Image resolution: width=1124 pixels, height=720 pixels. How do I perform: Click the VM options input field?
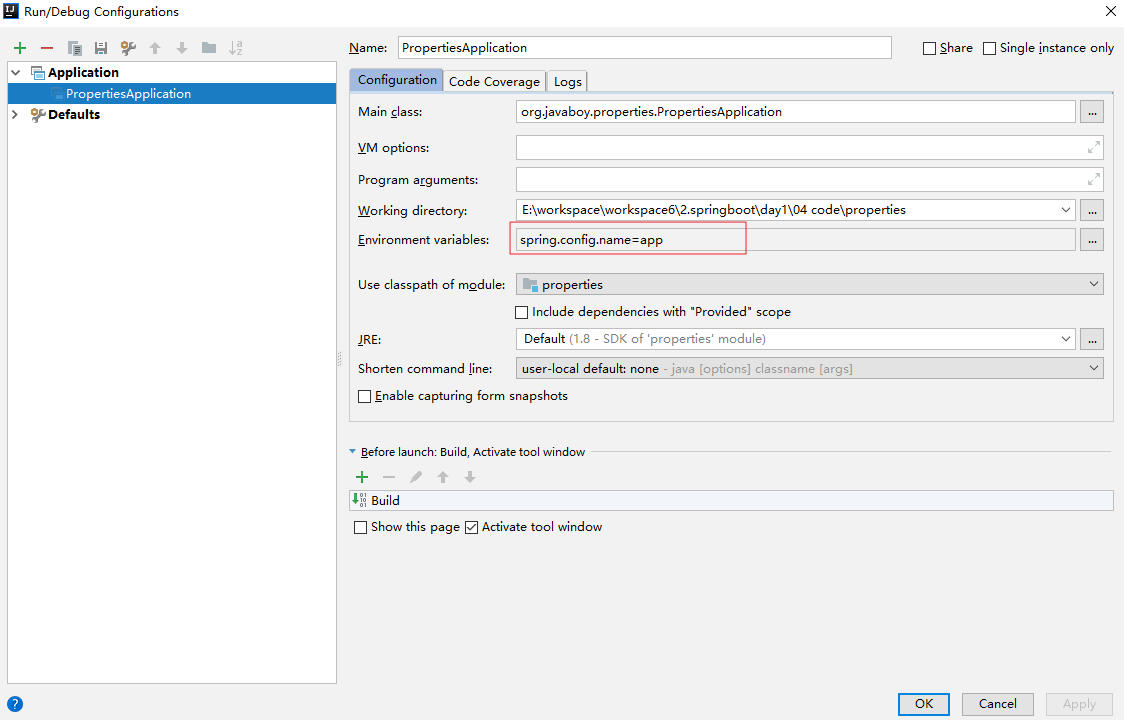click(800, 148)
